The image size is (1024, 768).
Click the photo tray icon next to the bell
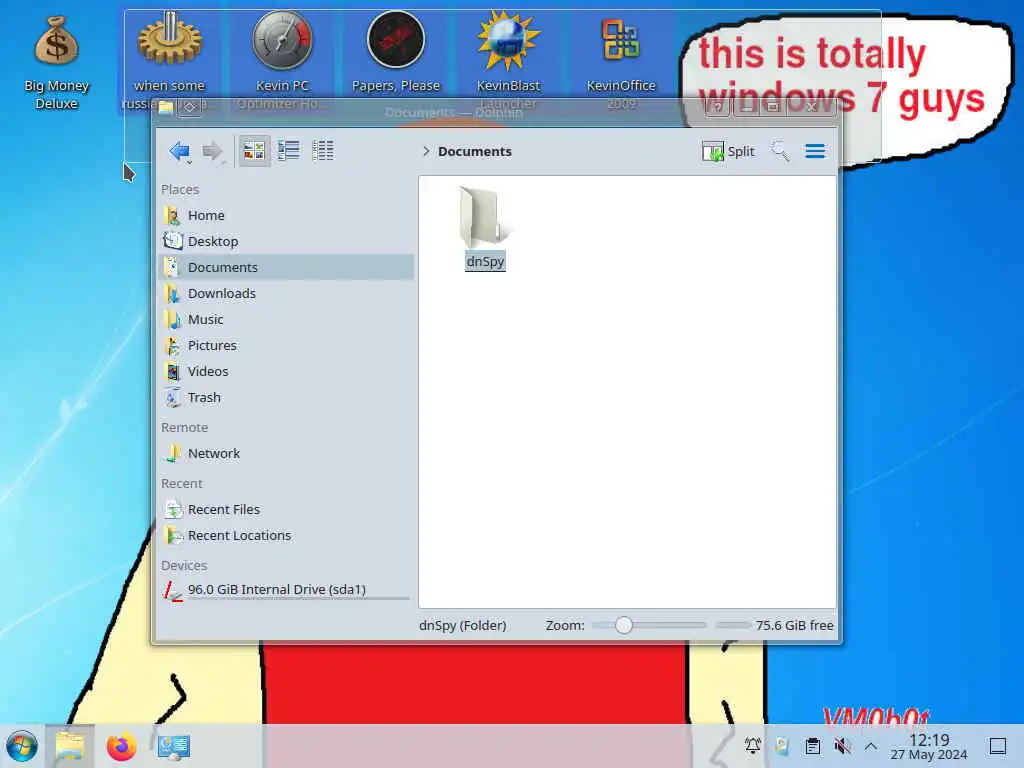point(782,745)
